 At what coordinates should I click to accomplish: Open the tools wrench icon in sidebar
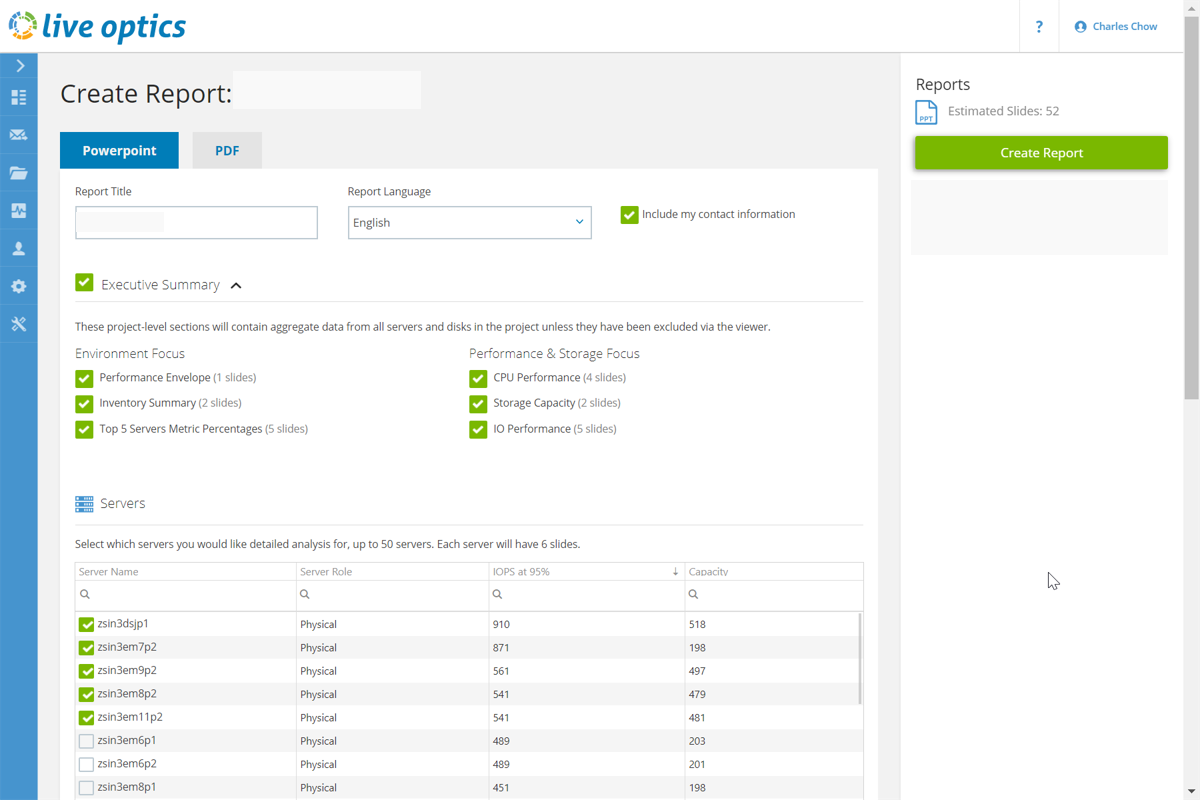(x=19, y=324)
